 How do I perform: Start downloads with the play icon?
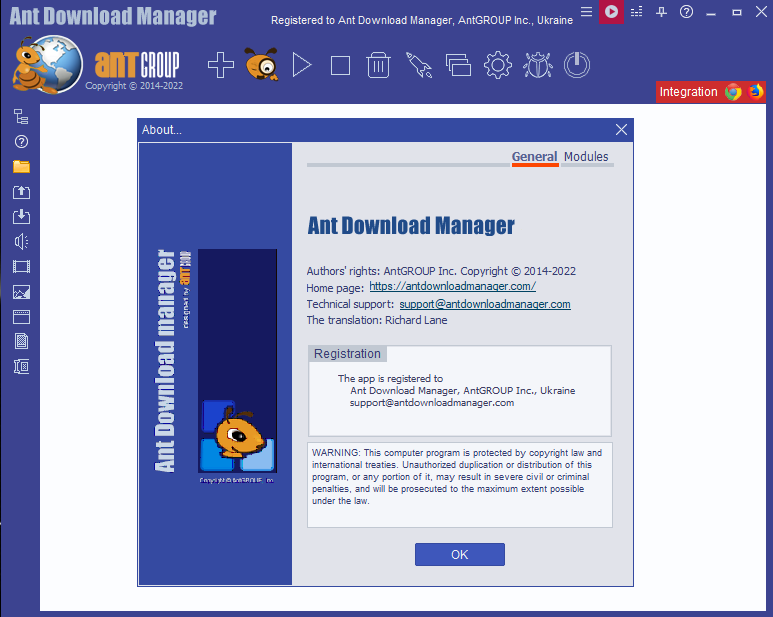(302, 65)
